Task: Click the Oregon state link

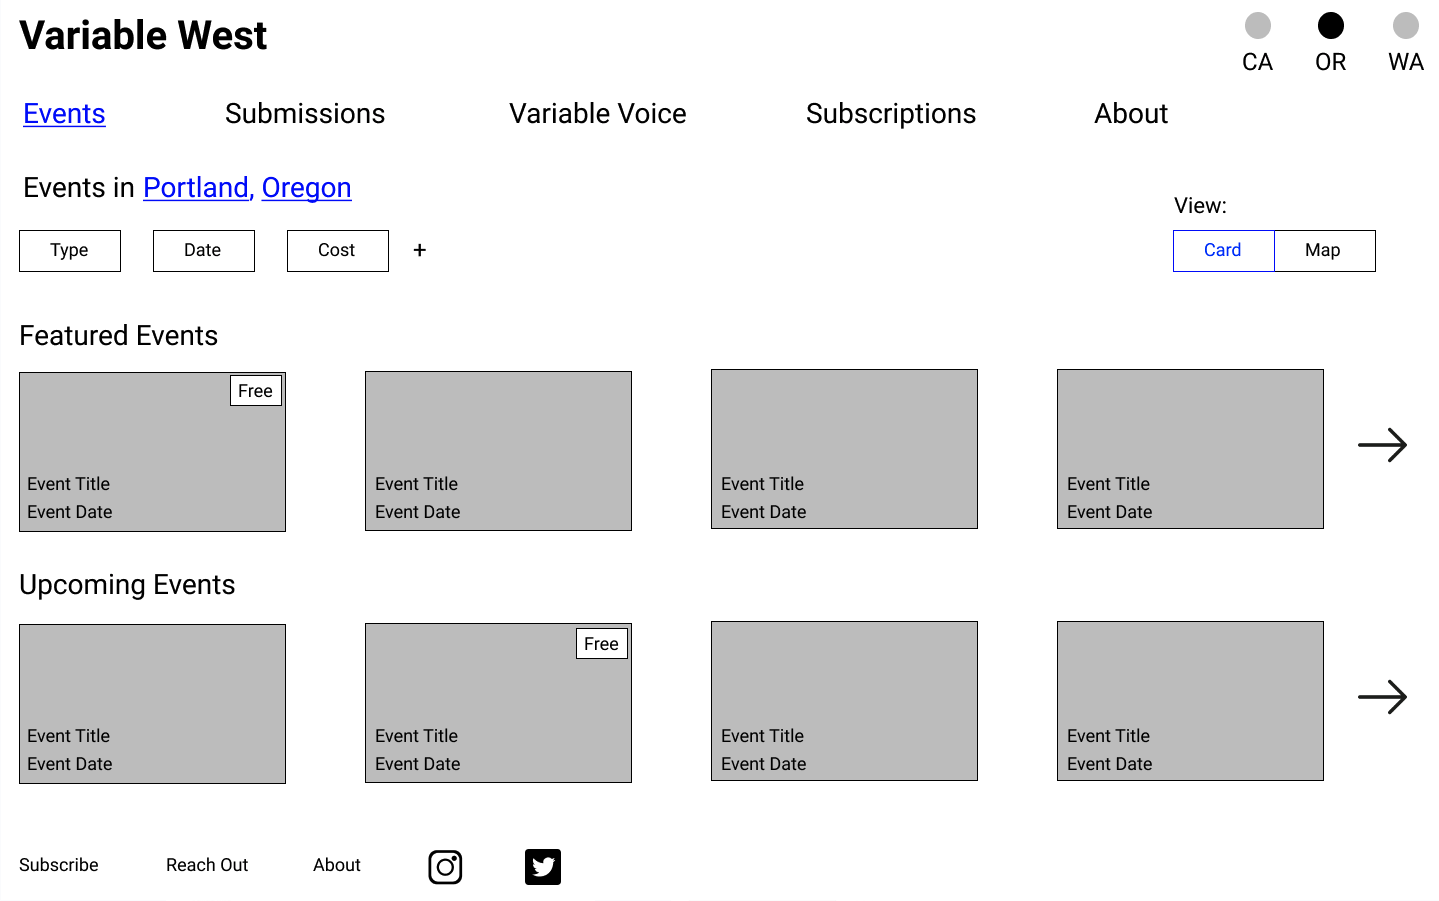Action: [306, 188]
